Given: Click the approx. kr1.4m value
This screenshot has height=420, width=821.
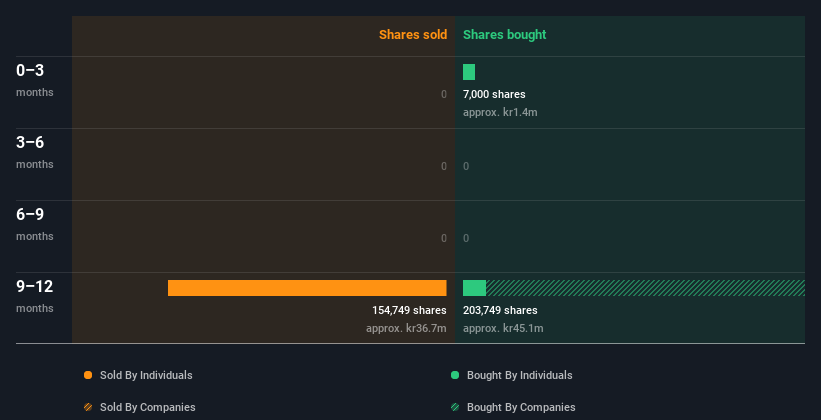Looking at the screenshot, I should (500, 113).
